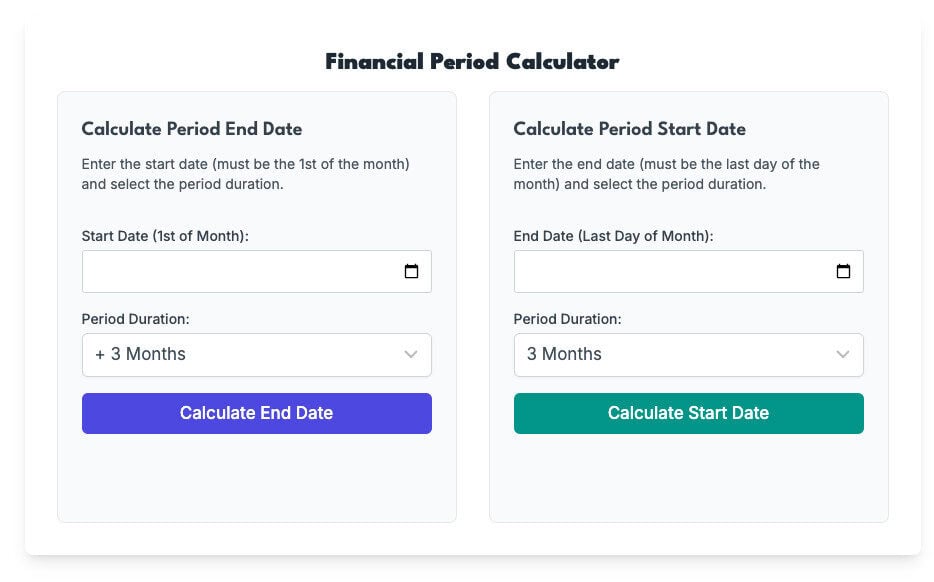The width and height of the screenshot is (934, 582).
Task: Click Period Duration label in Start Date card
Action: [567, 319]
